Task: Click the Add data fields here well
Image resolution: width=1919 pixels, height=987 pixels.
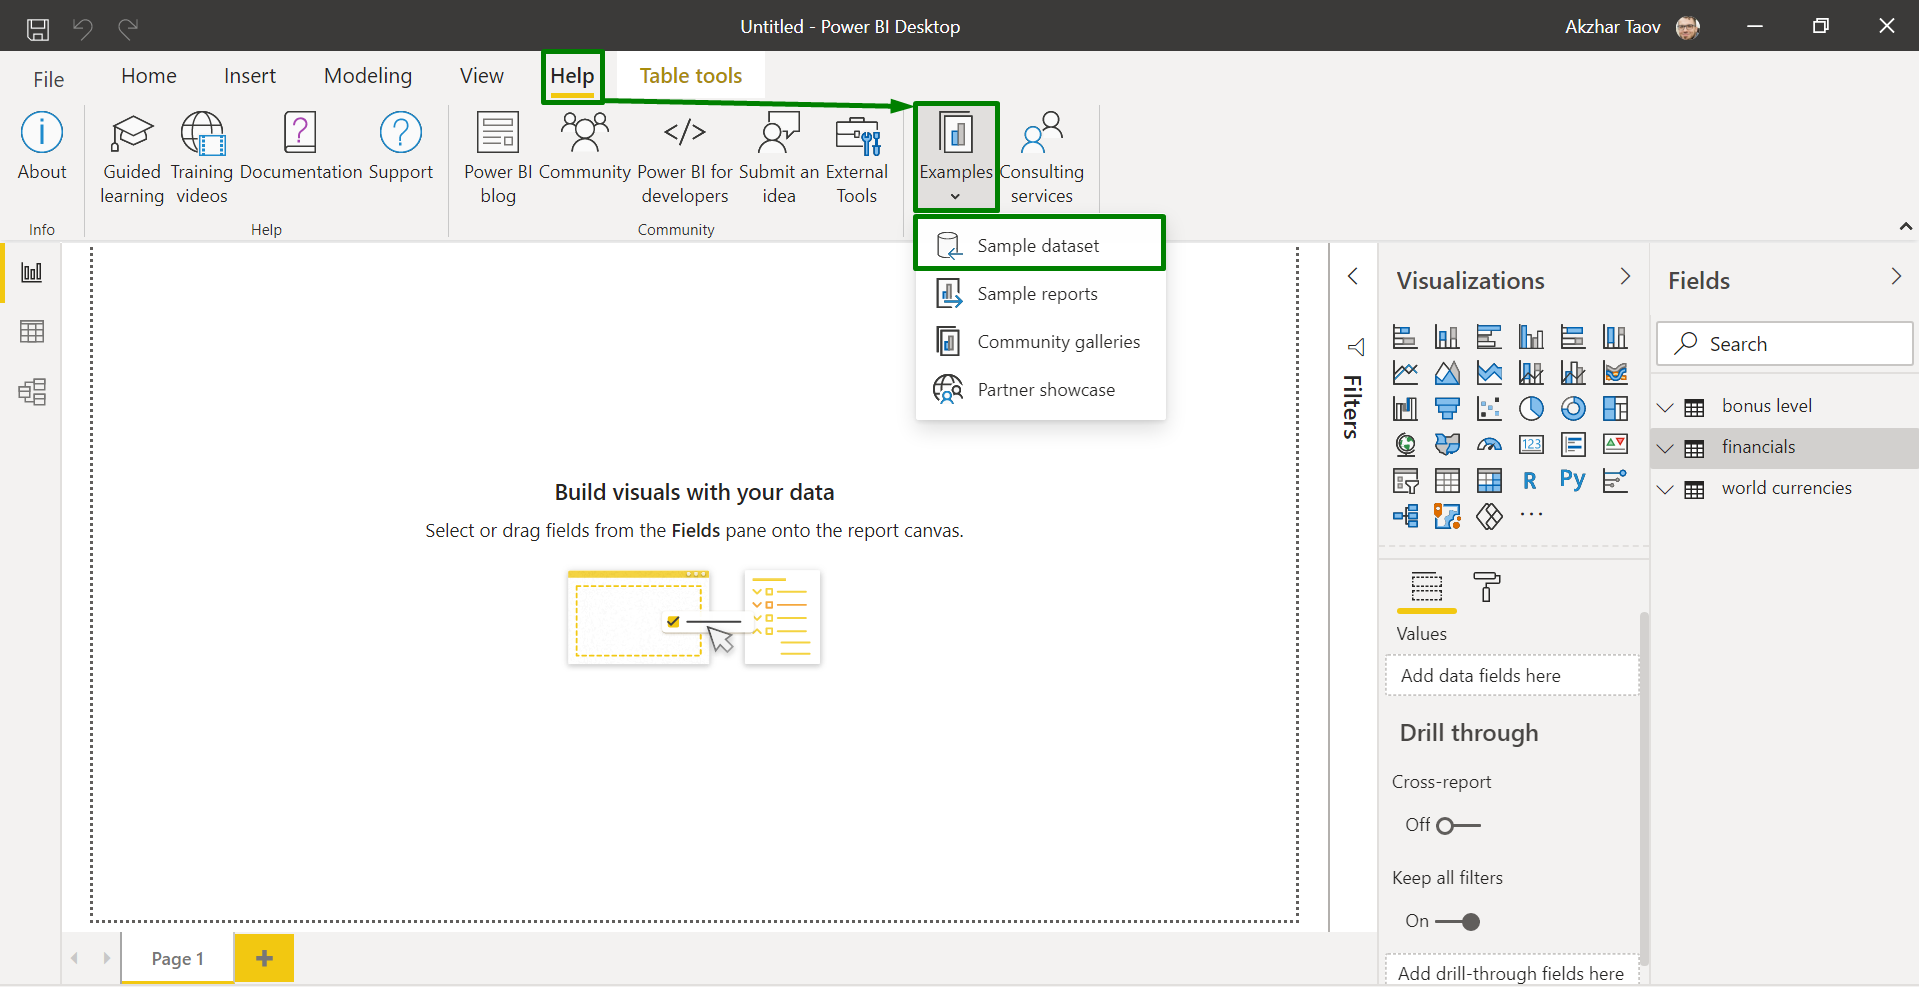Action: tap(1512, 676)
